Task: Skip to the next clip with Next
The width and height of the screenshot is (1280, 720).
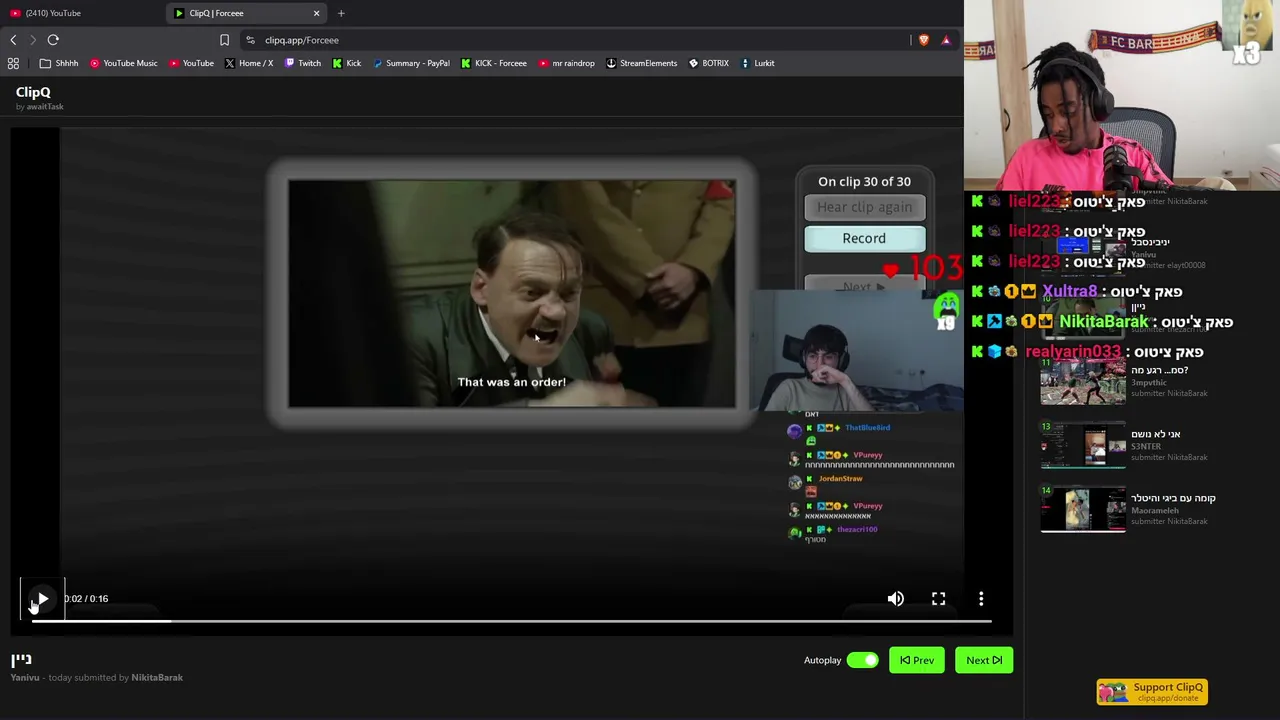Action: 984,660
